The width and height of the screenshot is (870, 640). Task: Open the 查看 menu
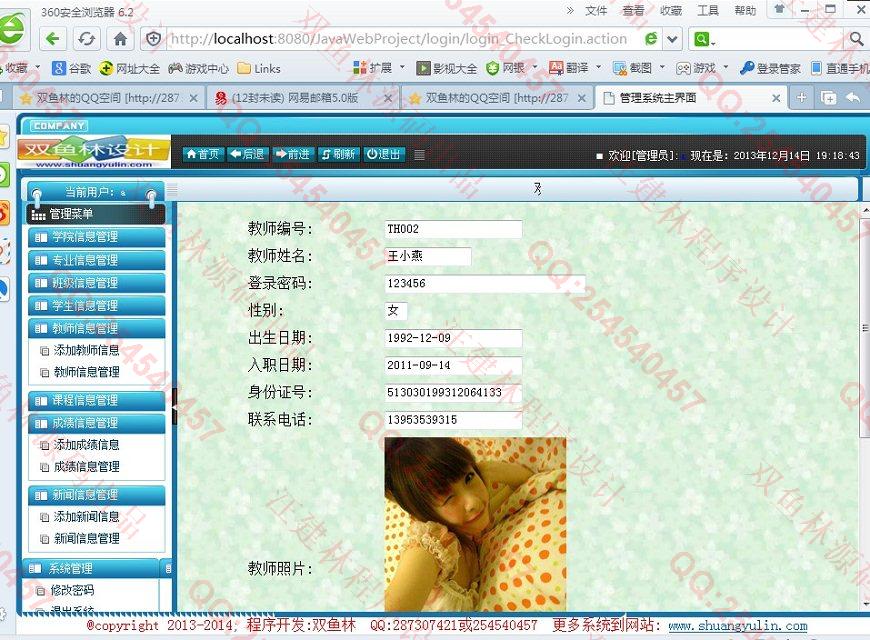pos(634,11)
